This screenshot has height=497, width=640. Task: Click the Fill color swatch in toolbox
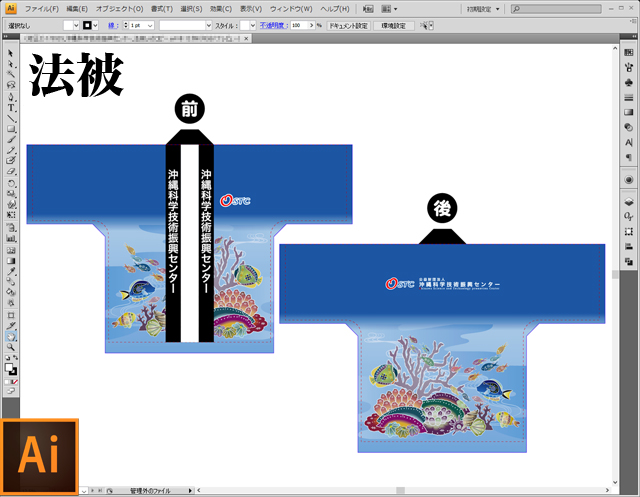click(9, 368)
